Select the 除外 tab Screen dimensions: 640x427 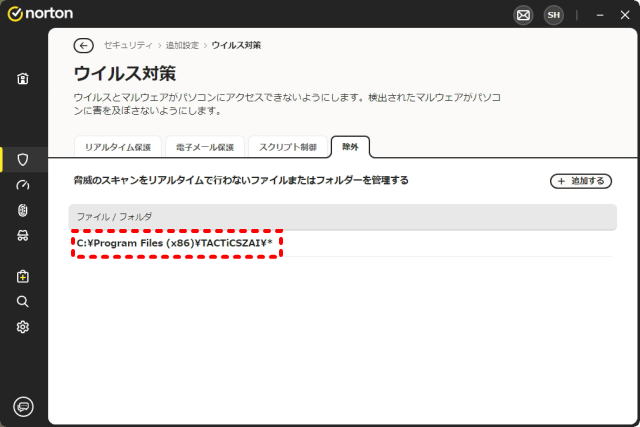click(350, 147)
